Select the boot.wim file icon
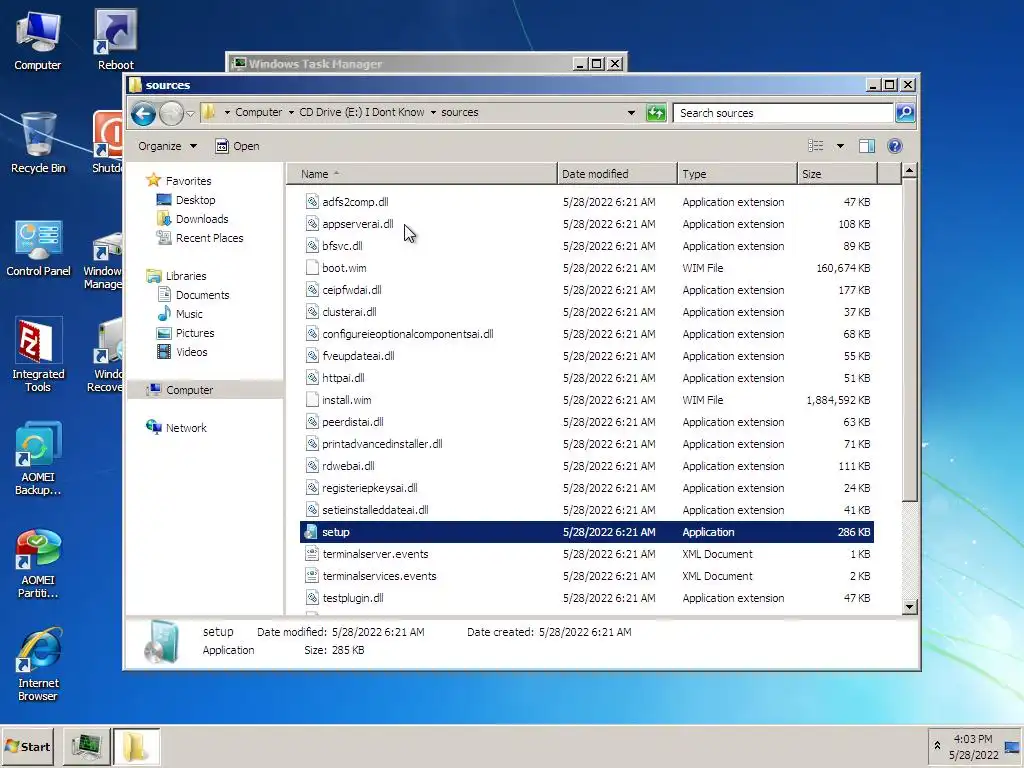The width and height of the screenshot is (1024, 768). (x=312, y=268)
